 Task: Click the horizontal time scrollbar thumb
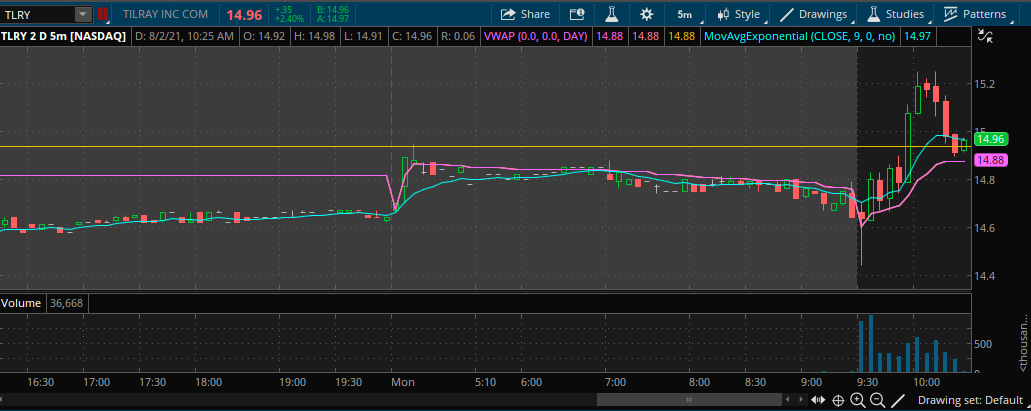pyautogui.click(x=689, y=399)
